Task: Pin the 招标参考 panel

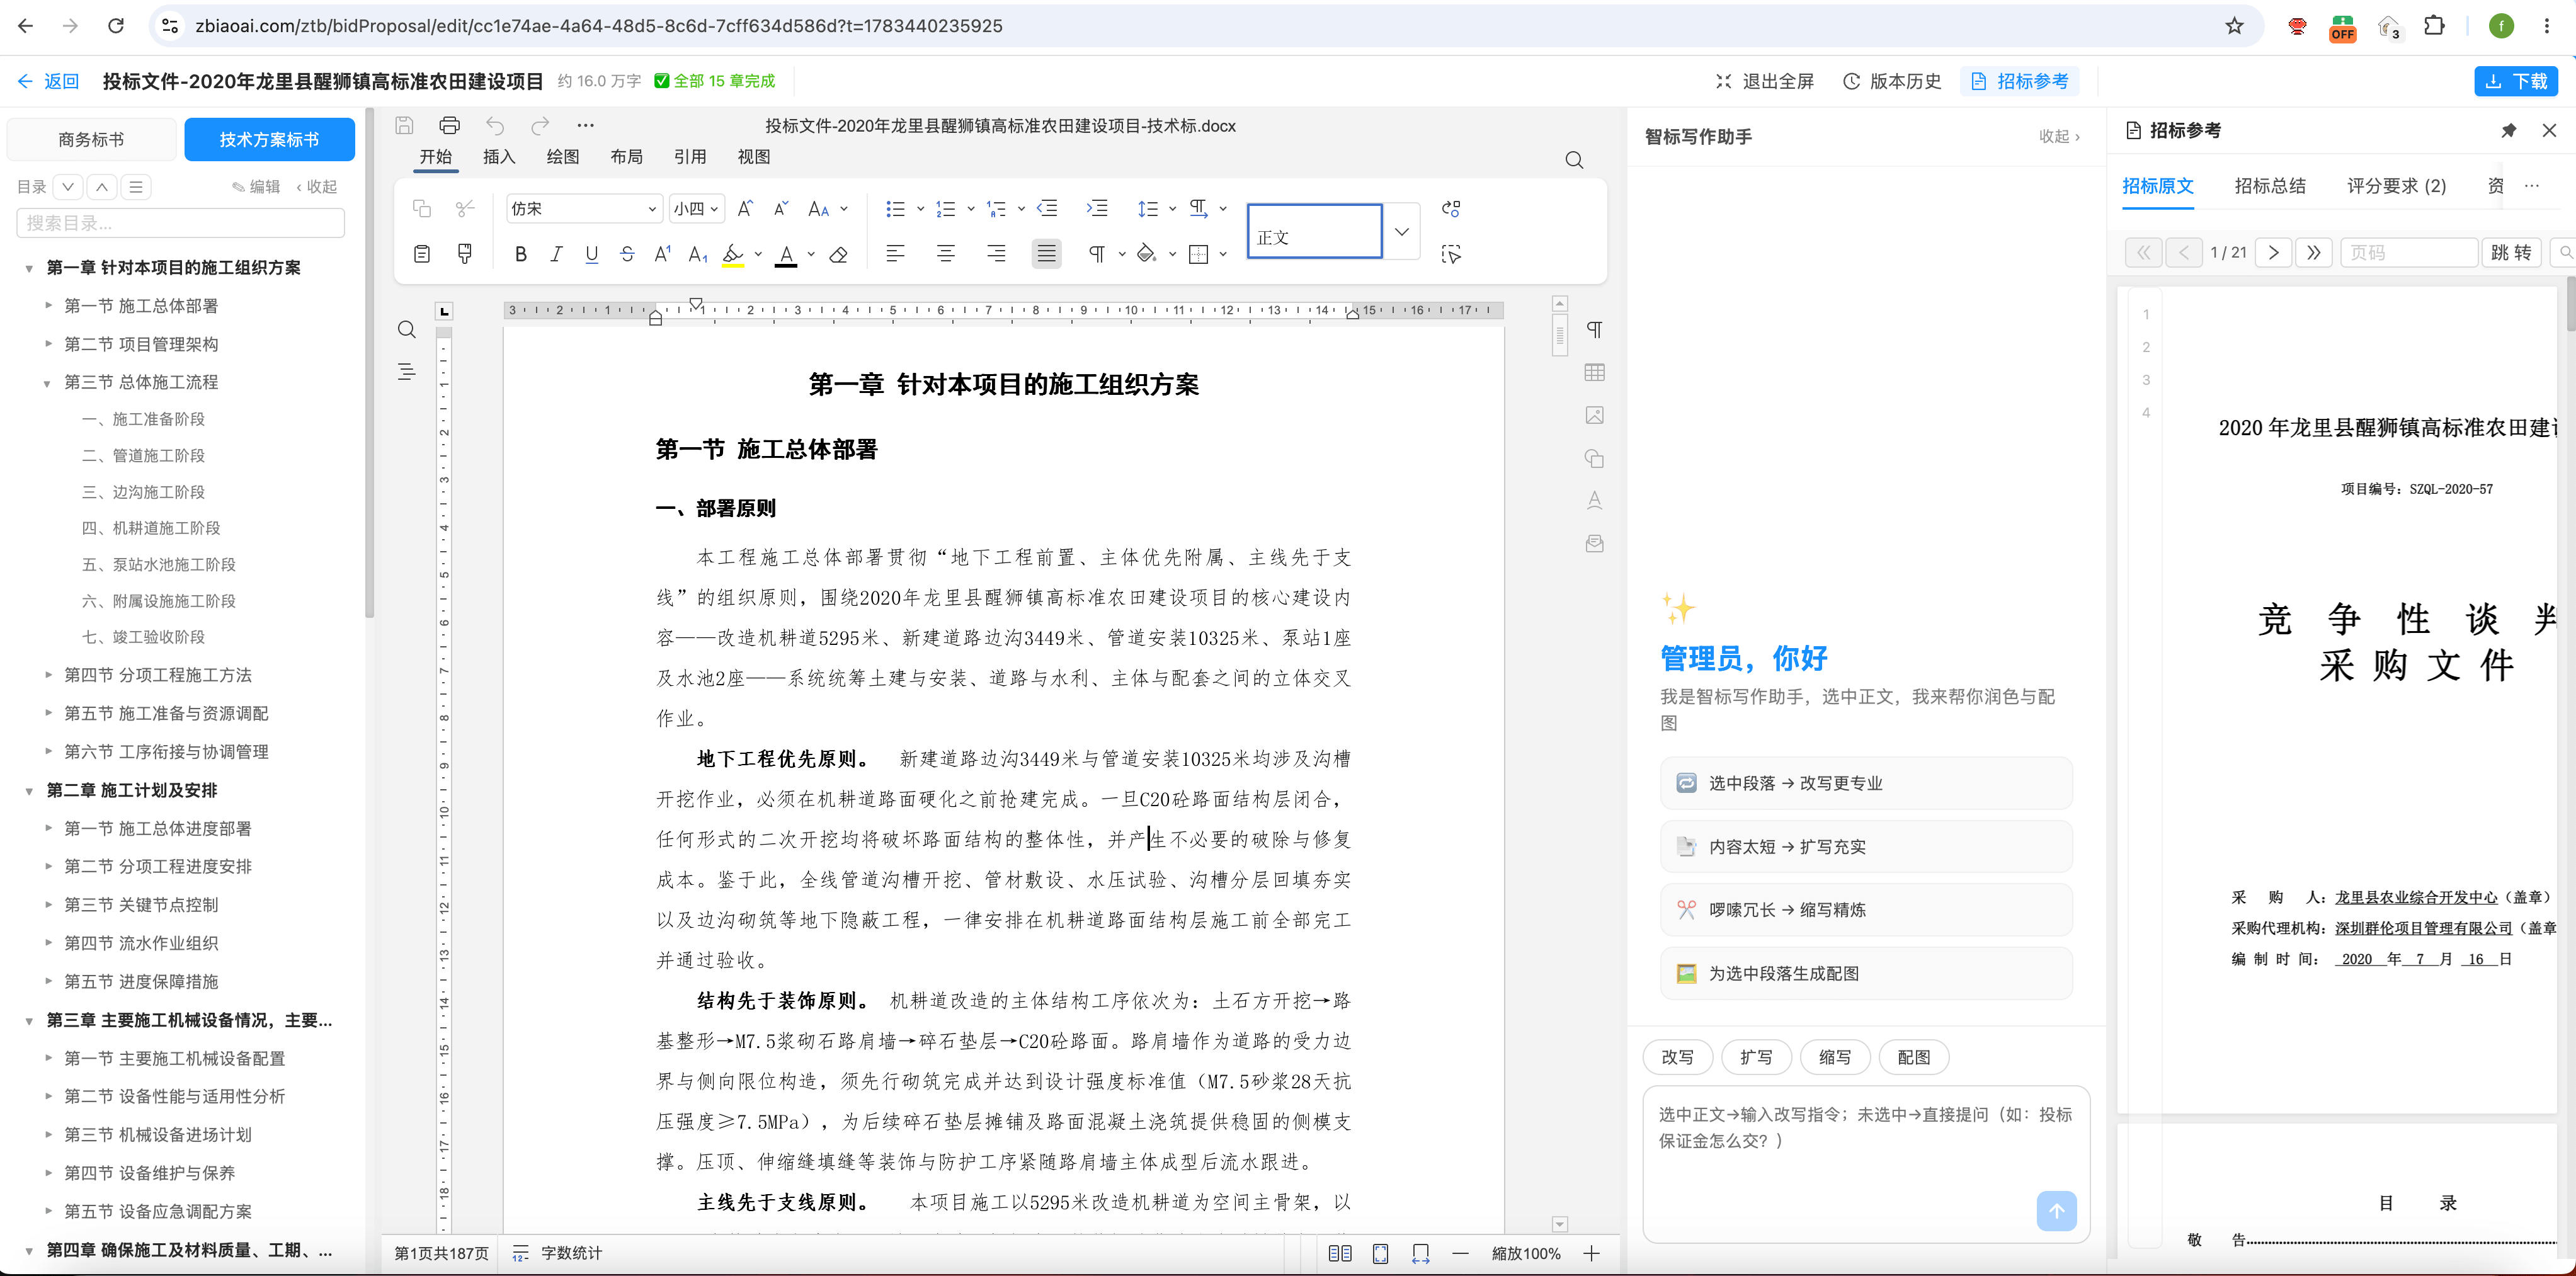Action: click(2508, 130)
